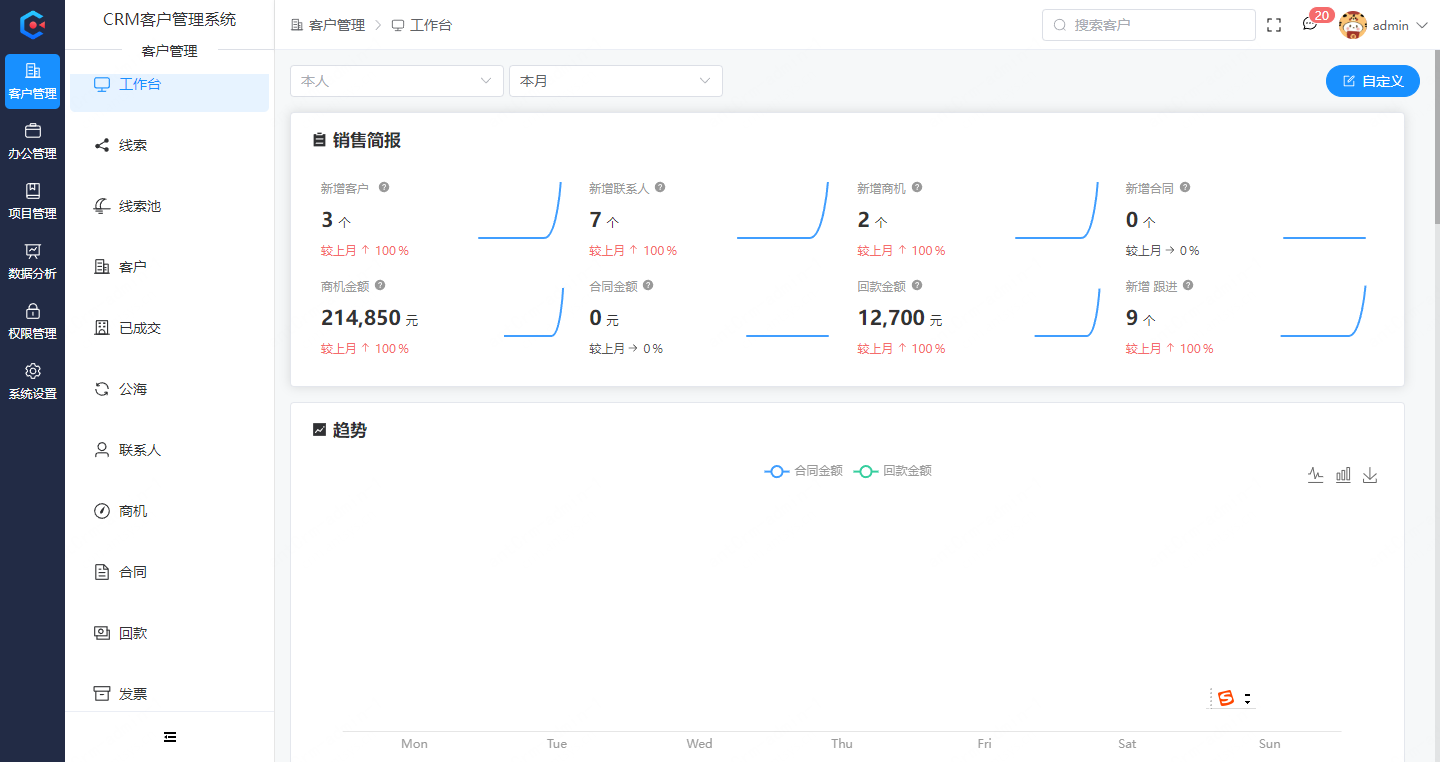Toggle 回款金额 series in chart legend
Screen dimensions: 1440x762
[x=893, y=471]
